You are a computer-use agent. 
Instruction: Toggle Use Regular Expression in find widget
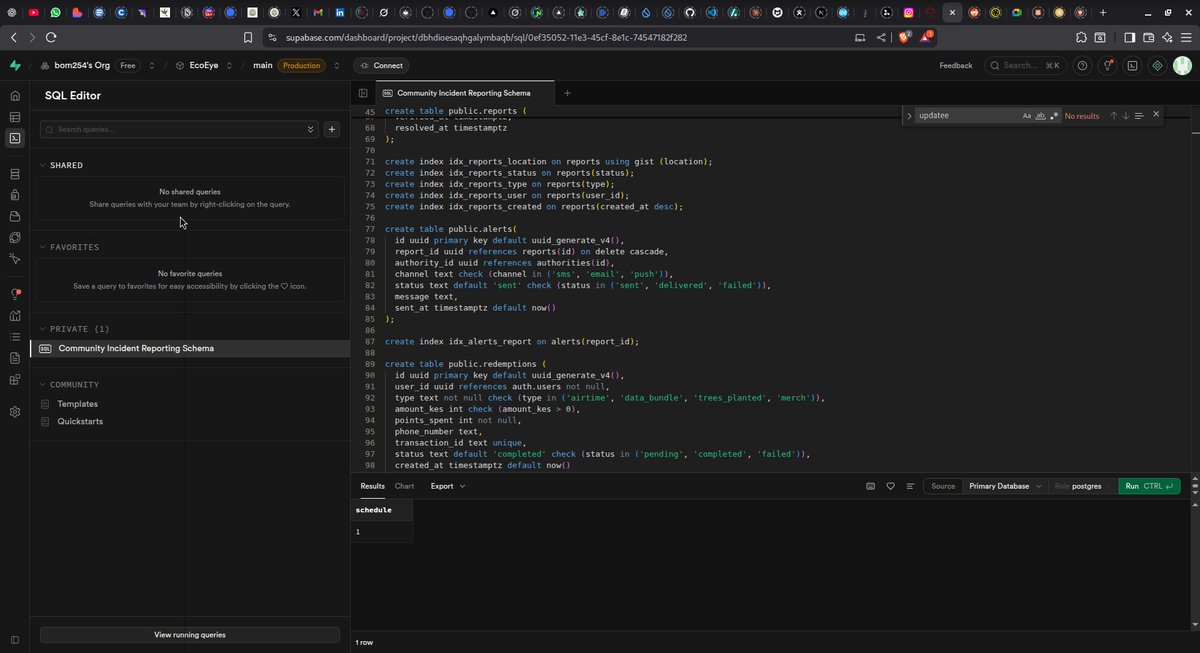(x=1054, y=116)
